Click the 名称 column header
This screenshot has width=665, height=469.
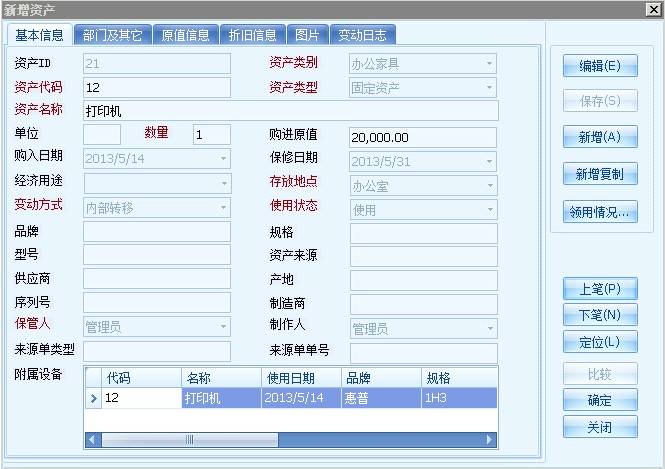pos(221,377)
